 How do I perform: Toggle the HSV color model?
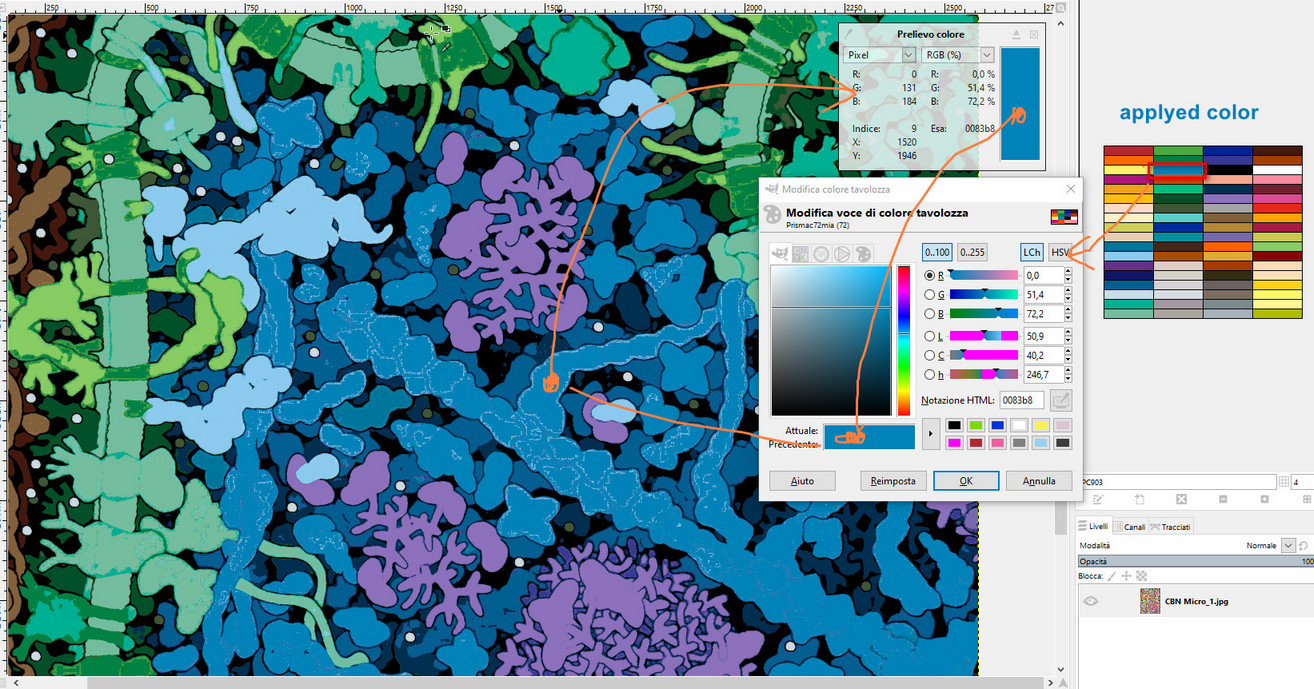coord(1059,252)
